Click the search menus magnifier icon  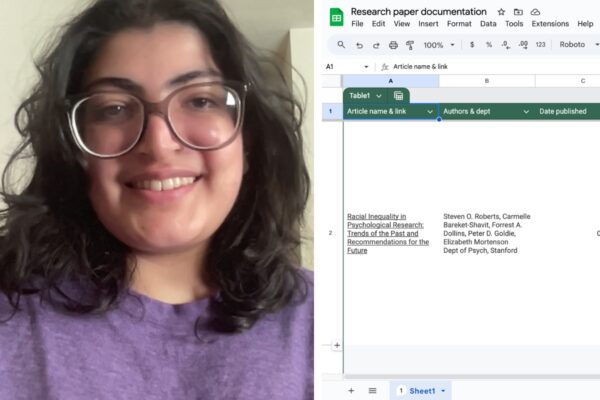coord(341,45)
